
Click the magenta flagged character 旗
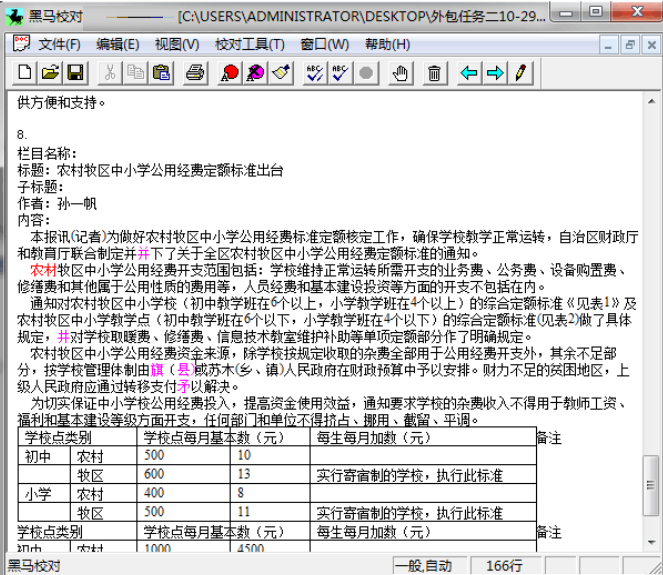pos(157,370)
